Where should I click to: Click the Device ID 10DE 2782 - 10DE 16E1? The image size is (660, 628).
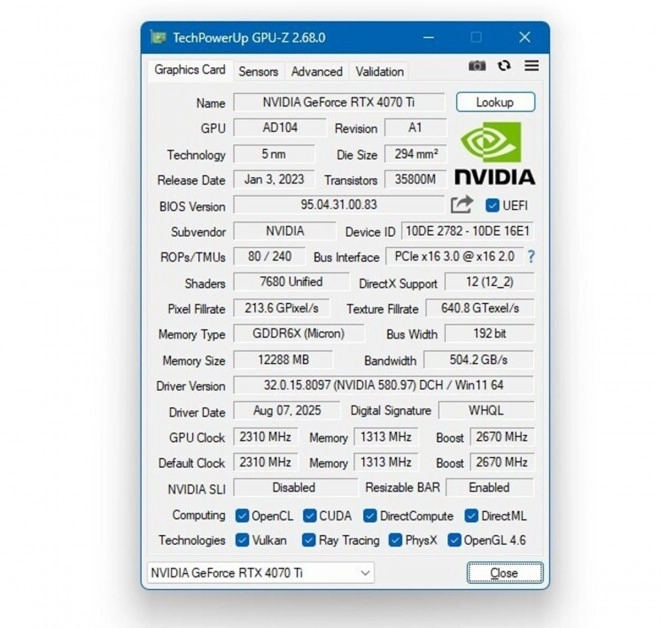point(467,231)
